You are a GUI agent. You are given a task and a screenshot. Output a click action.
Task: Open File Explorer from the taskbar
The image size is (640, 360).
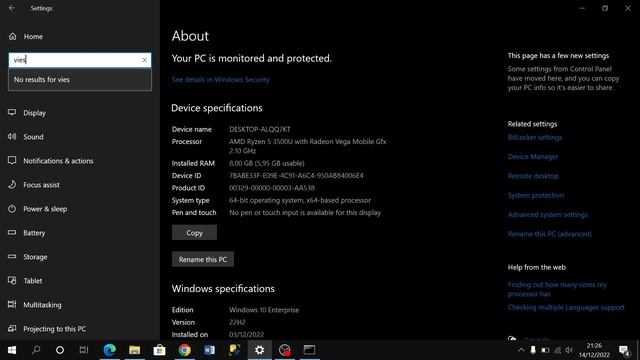(134, 350)
